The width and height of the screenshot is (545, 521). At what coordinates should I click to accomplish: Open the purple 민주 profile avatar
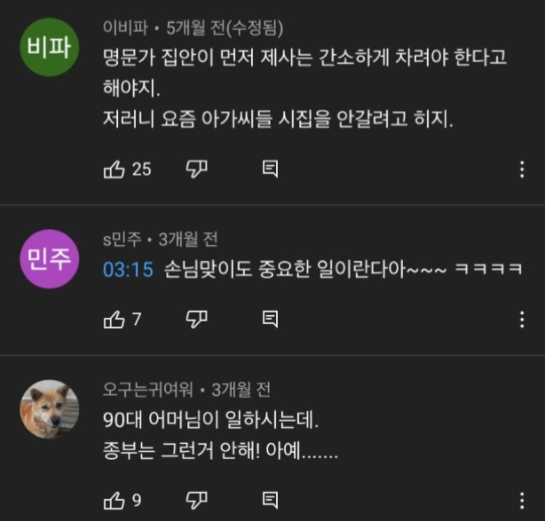pos(49,259)
